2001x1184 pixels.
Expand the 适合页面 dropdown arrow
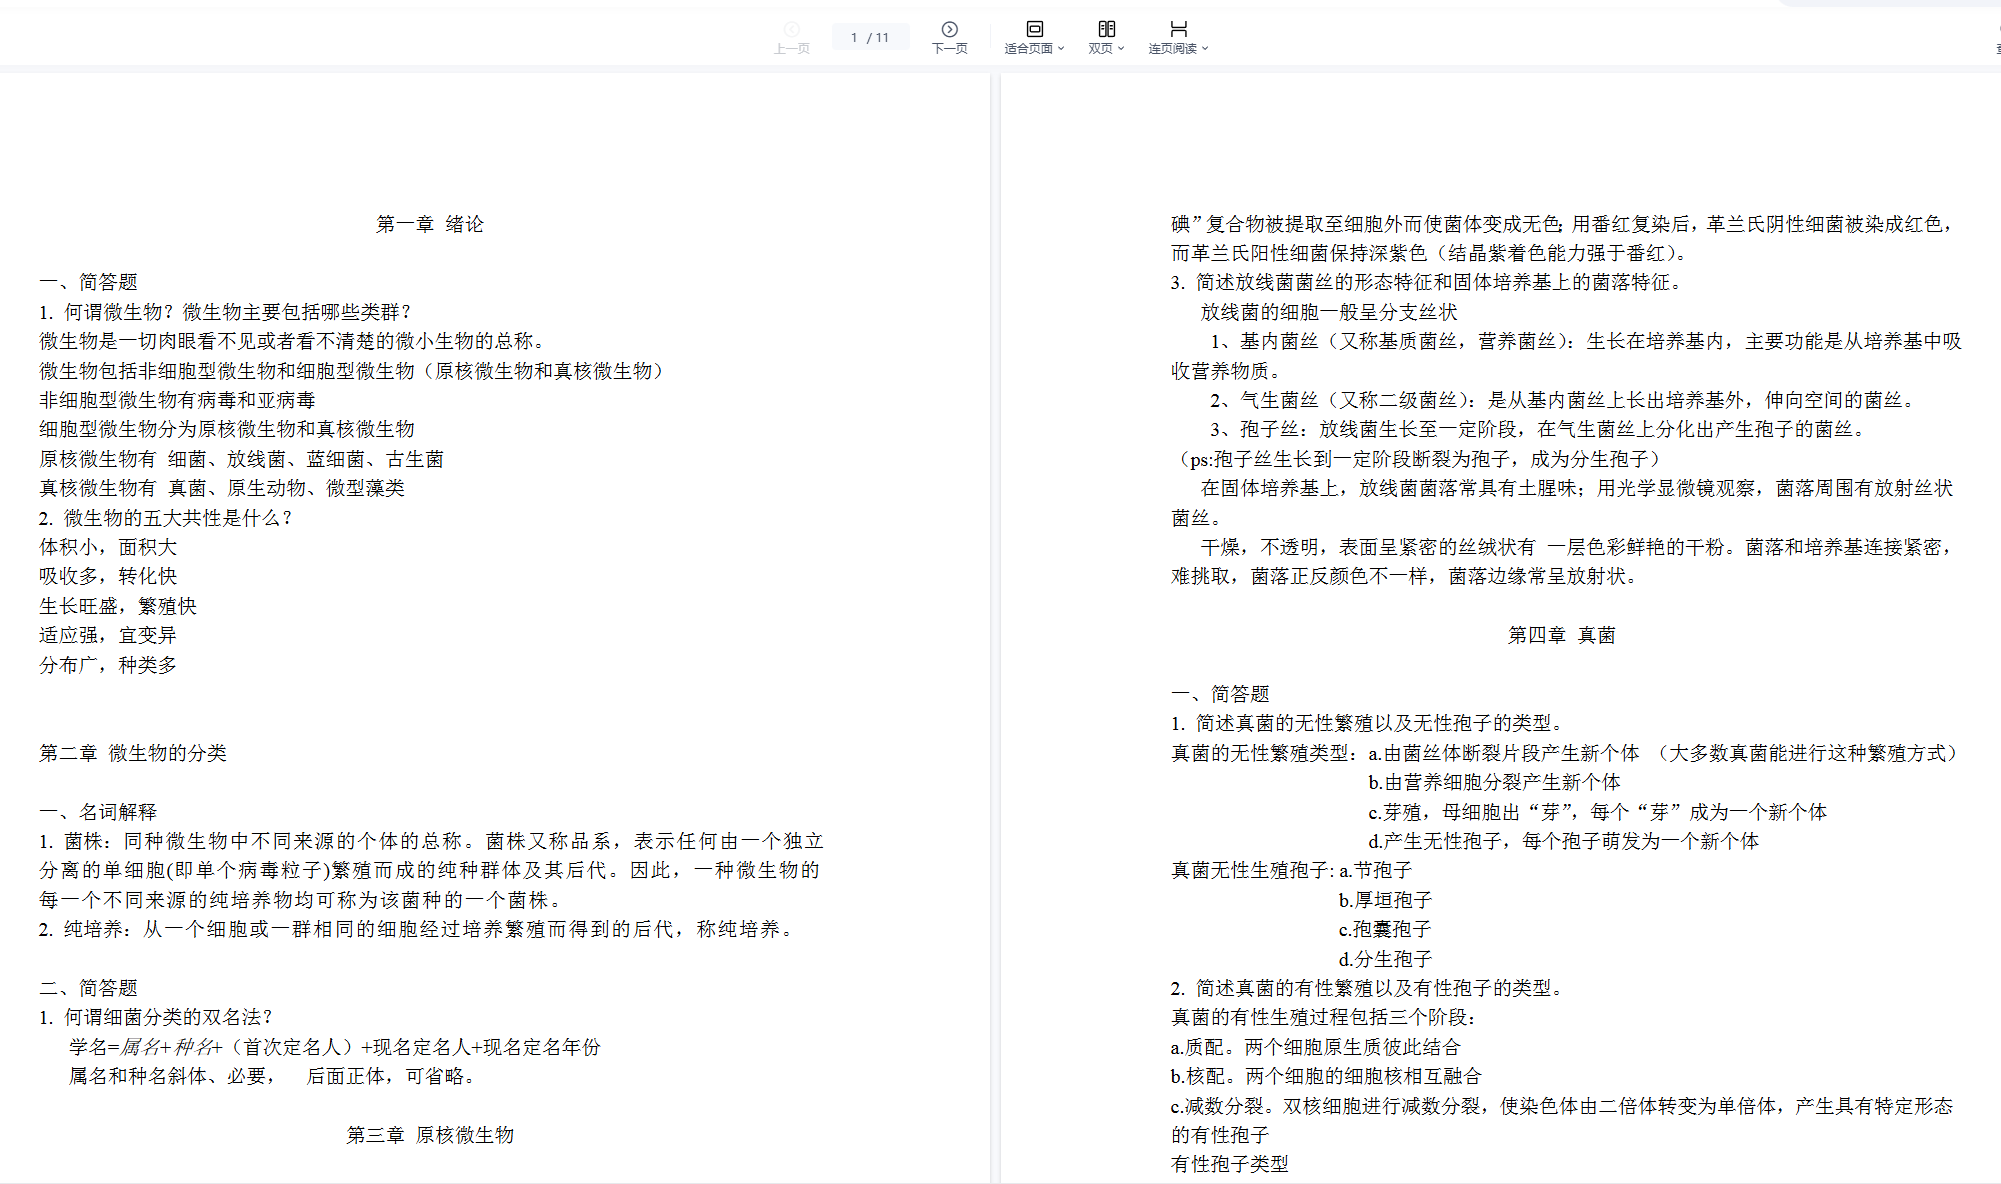tap(1061, 49)
